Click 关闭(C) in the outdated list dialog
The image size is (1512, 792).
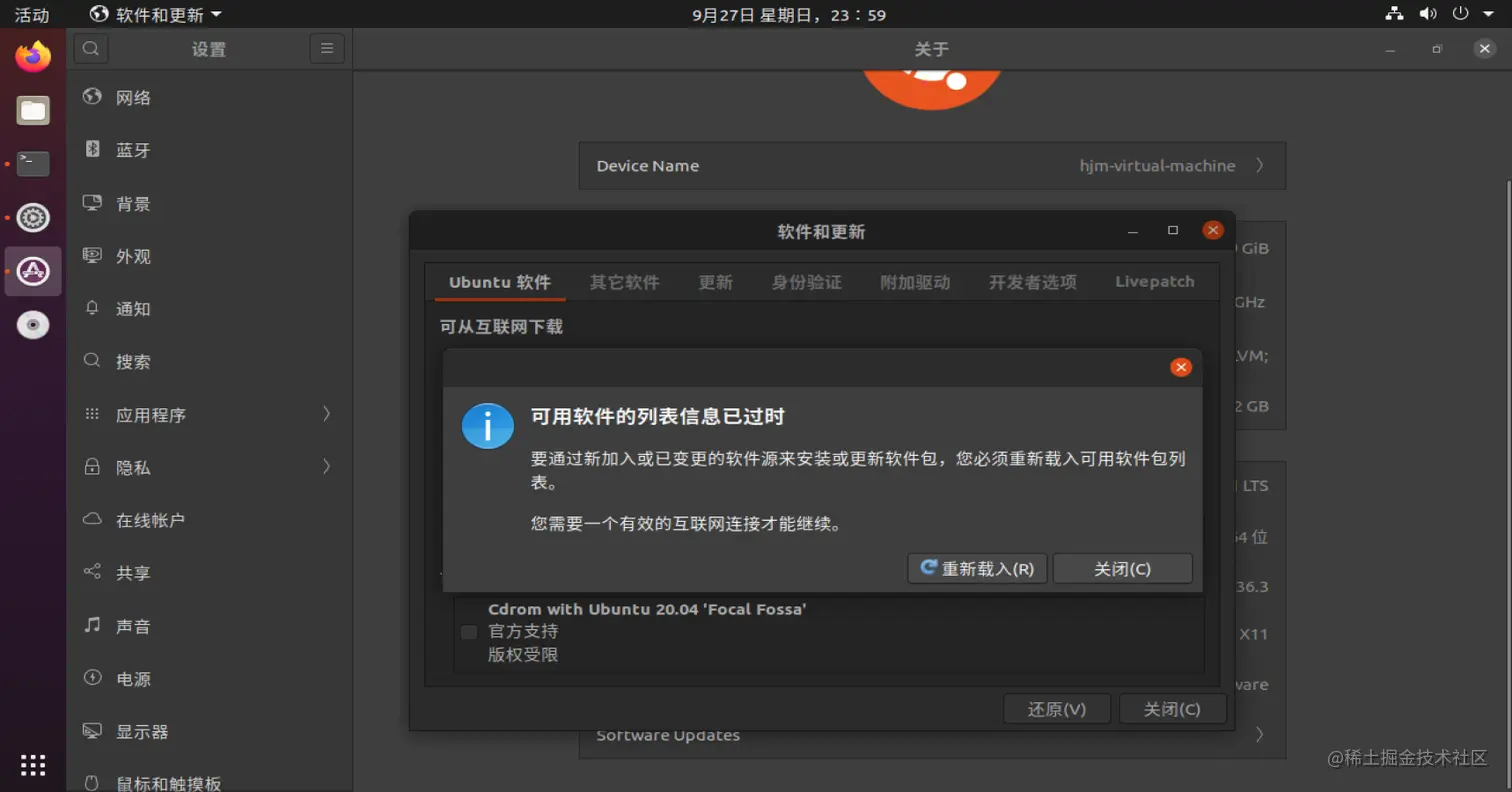coord(1123,568)
